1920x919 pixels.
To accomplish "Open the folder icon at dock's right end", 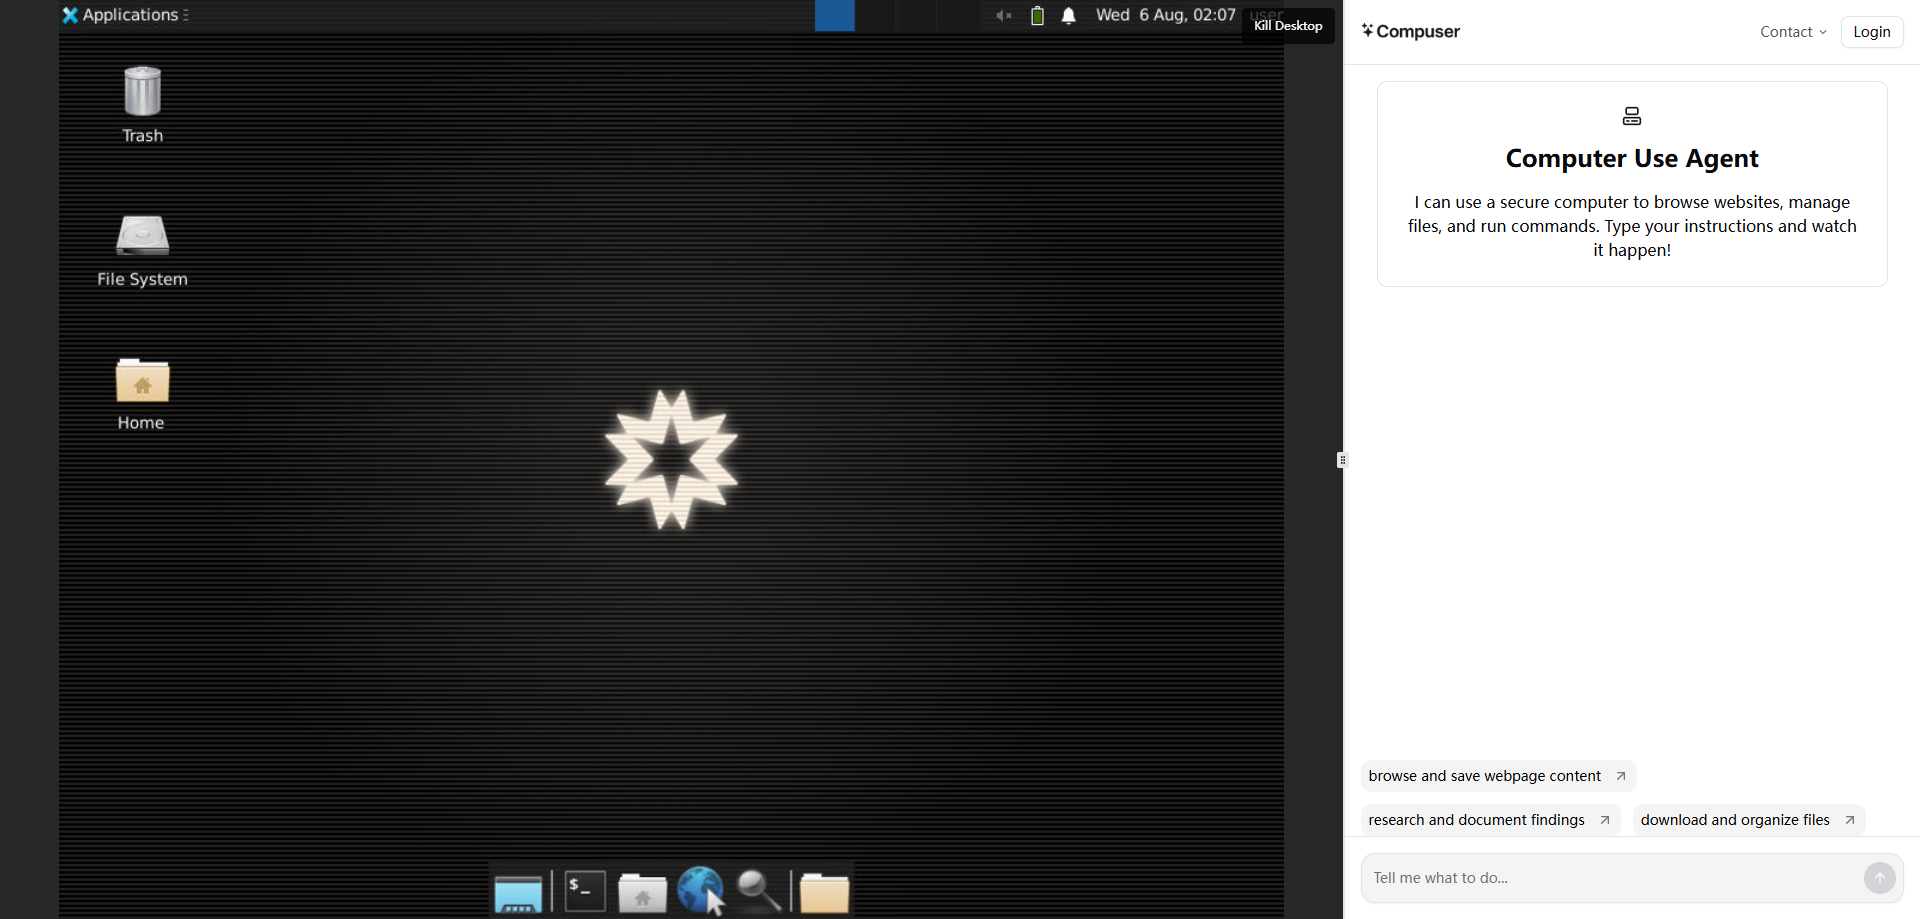I will pyautogui.click(x=824, y=892).
